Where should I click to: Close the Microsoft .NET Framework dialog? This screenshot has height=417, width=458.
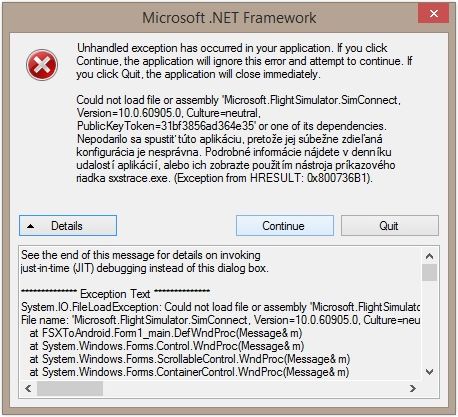[433, 14]
